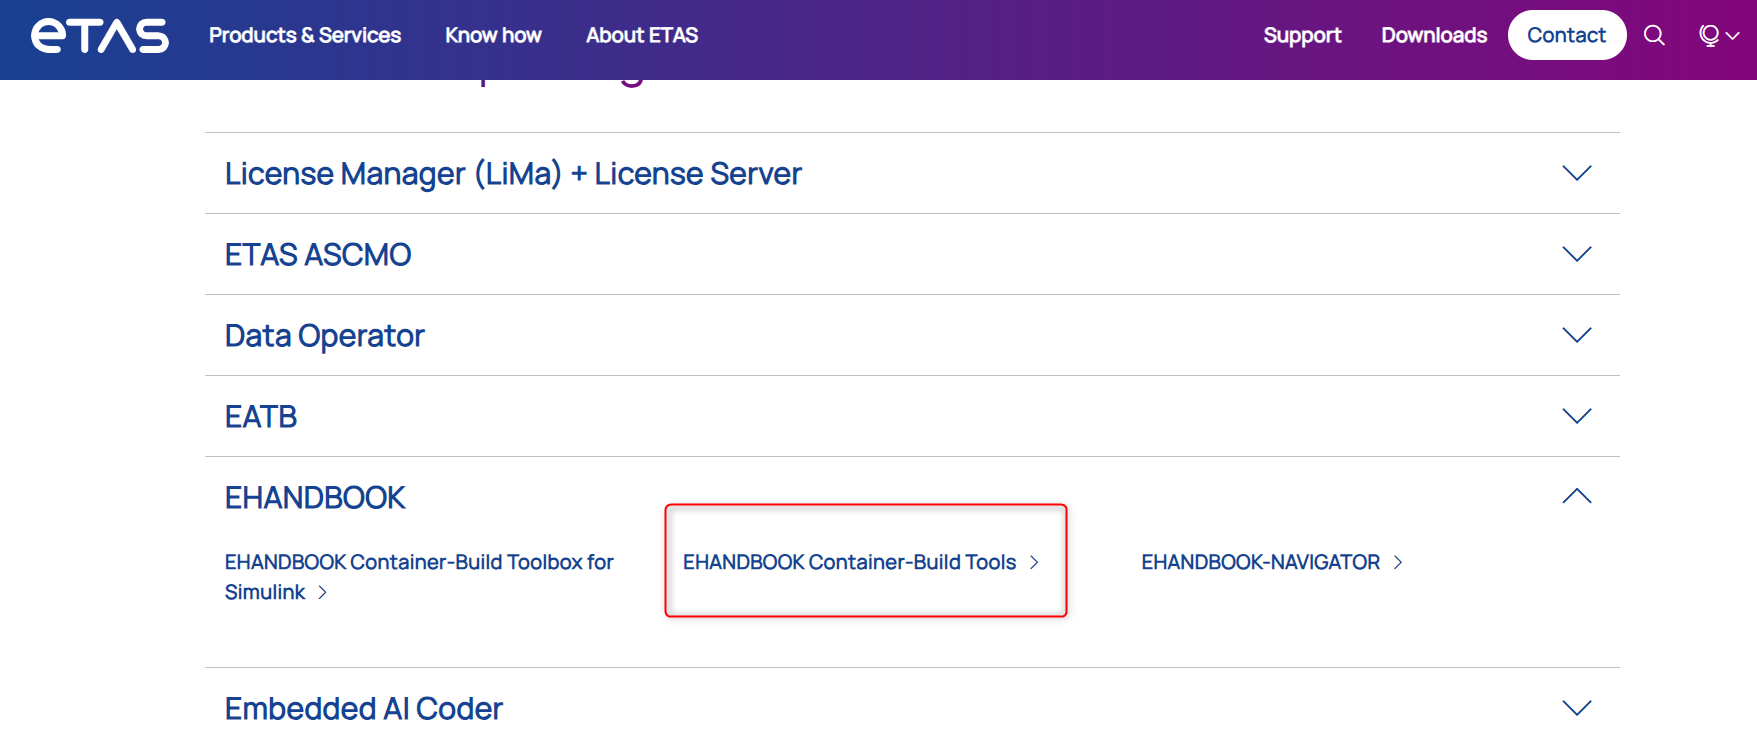Click the Embedded AI Coder heading
The height and width of the screenshot is (735, 1757).
364,709
